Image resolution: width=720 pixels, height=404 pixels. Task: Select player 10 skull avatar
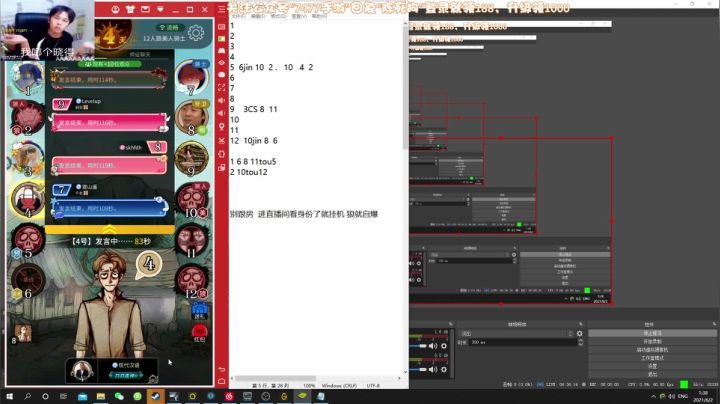(191, 200)
